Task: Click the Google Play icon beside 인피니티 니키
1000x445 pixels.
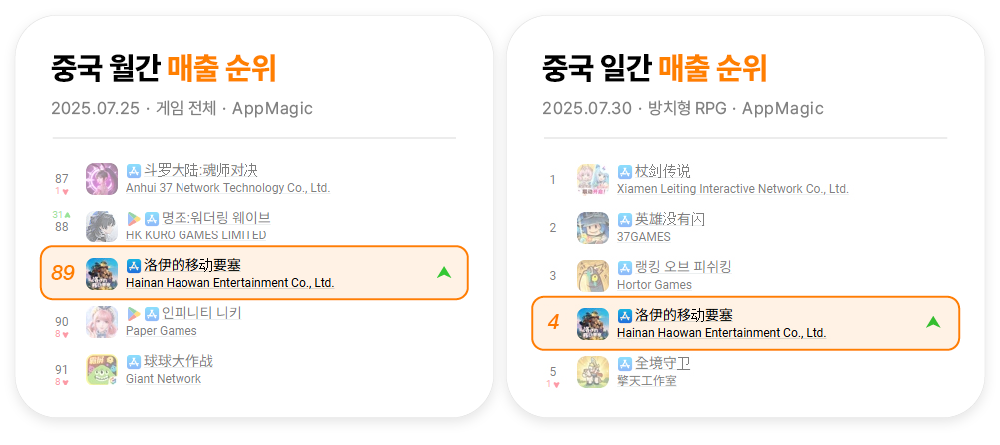Action: (x=134, y=314)
